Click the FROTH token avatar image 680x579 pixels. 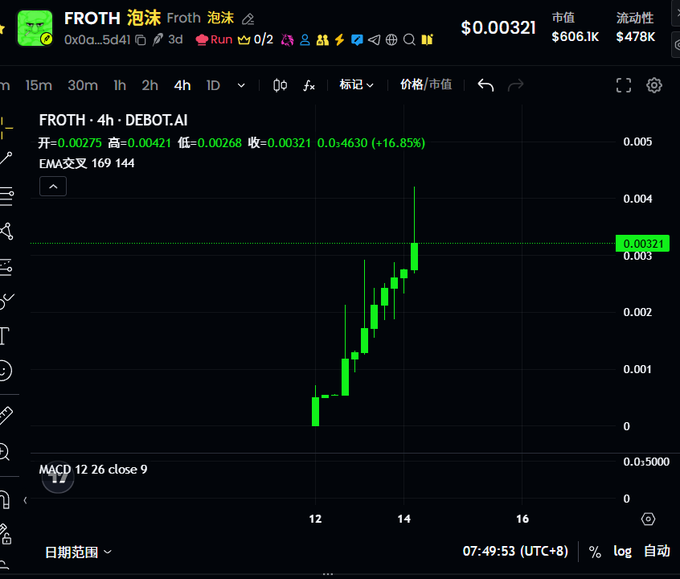(x=35, y=28)
